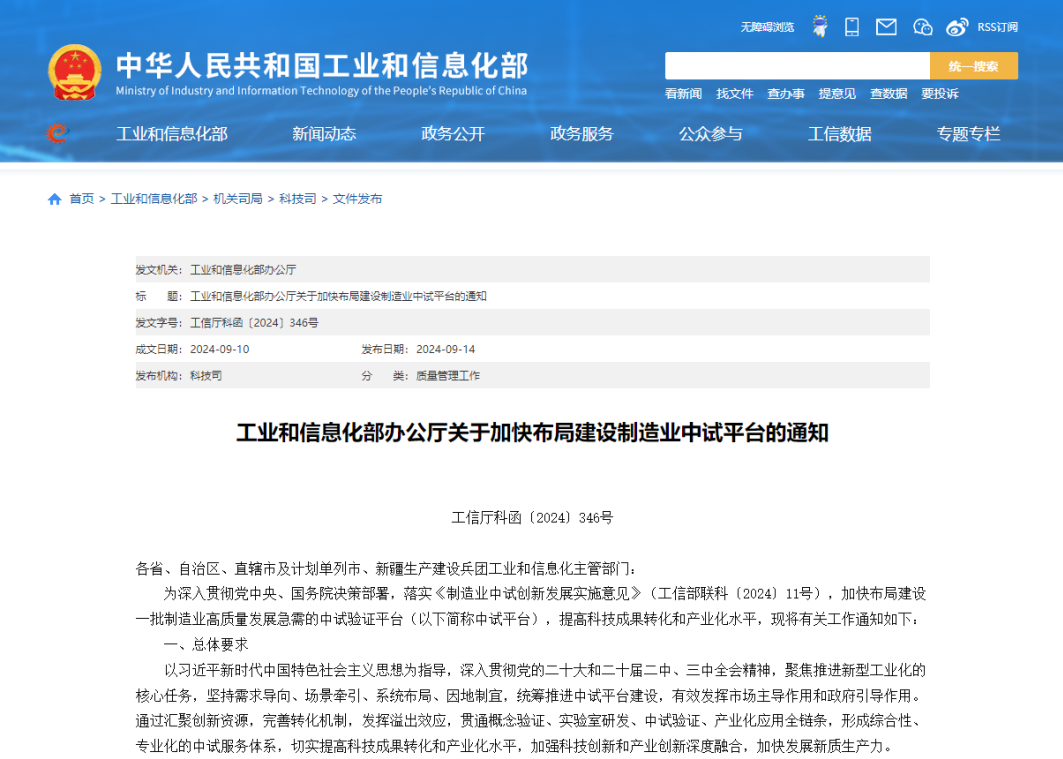
Task: Click the 找文件 quick link
Action: pyautogui.click(x=734, y=93)
